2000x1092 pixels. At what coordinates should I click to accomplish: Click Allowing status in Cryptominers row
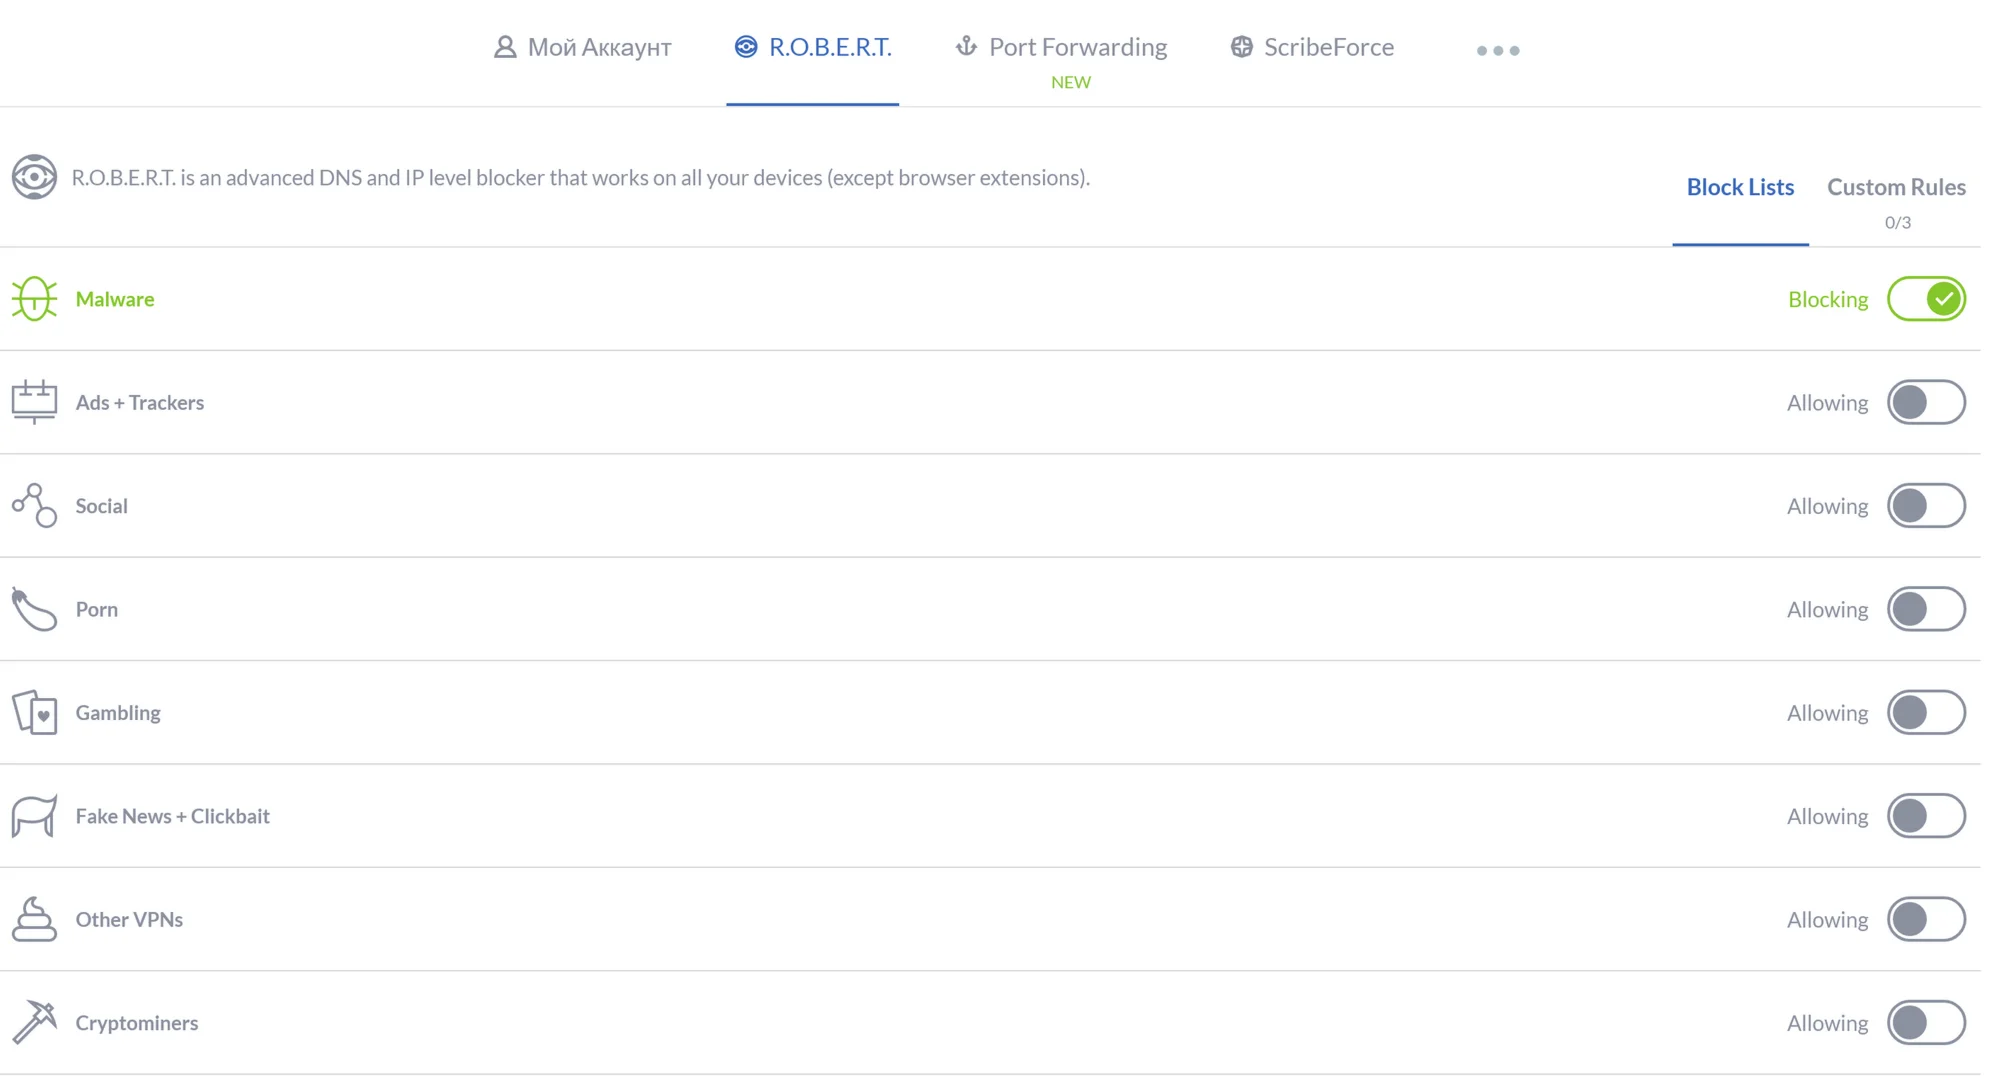coord(1827,1023)
